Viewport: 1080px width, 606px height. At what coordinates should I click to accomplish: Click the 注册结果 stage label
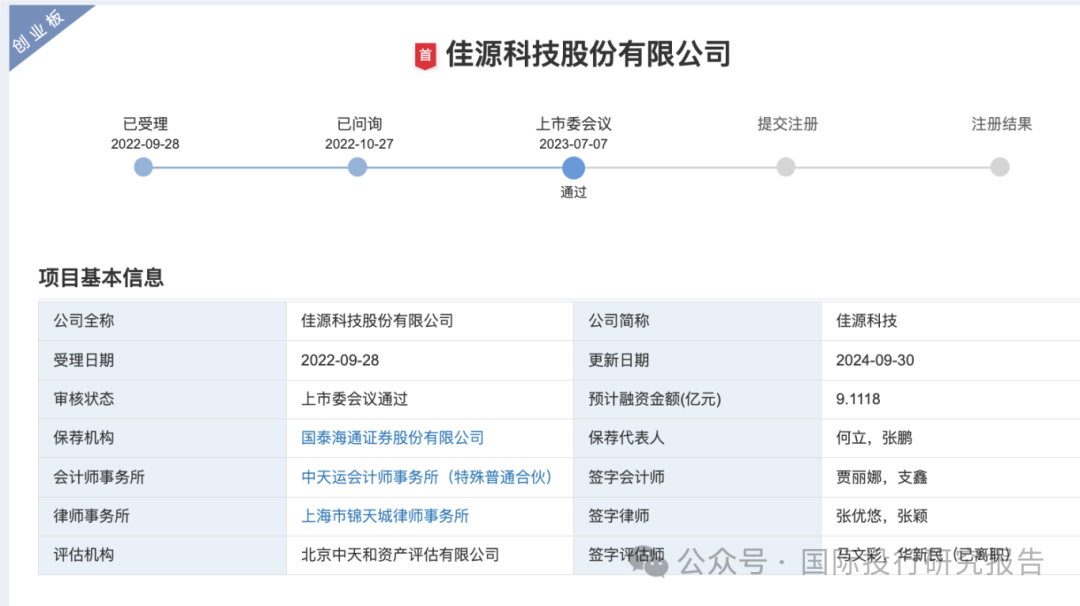point(1001,124)
